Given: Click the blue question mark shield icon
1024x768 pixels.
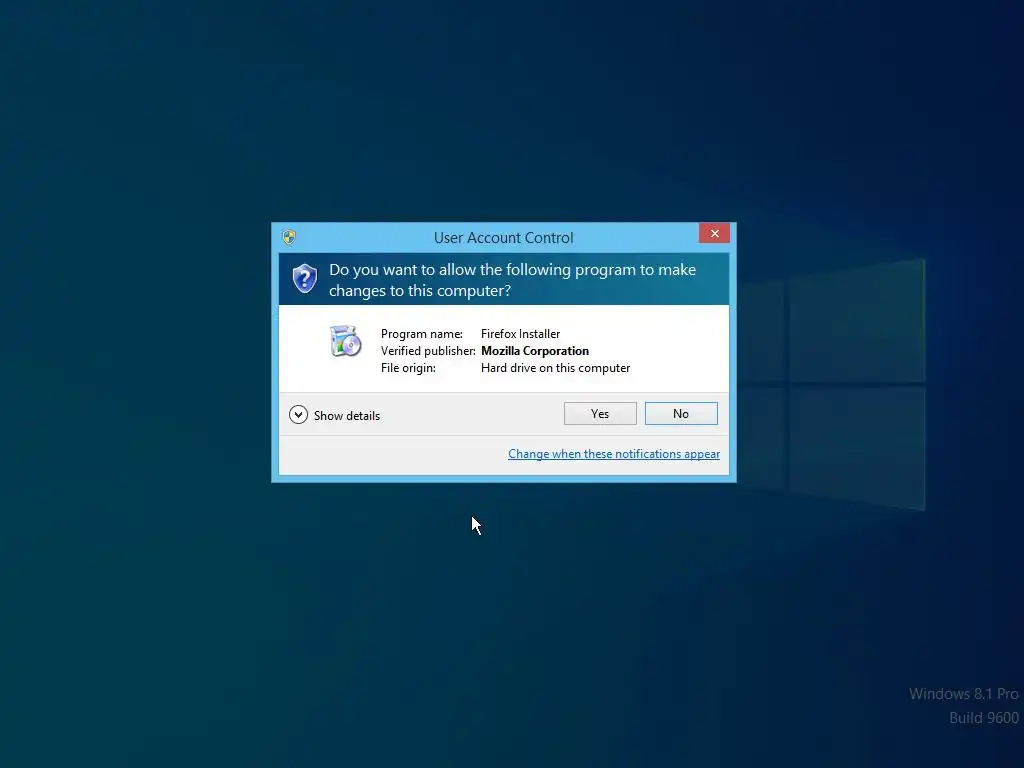Looking at the screenshot, I should pyautogui.click(x=304, y=279).
